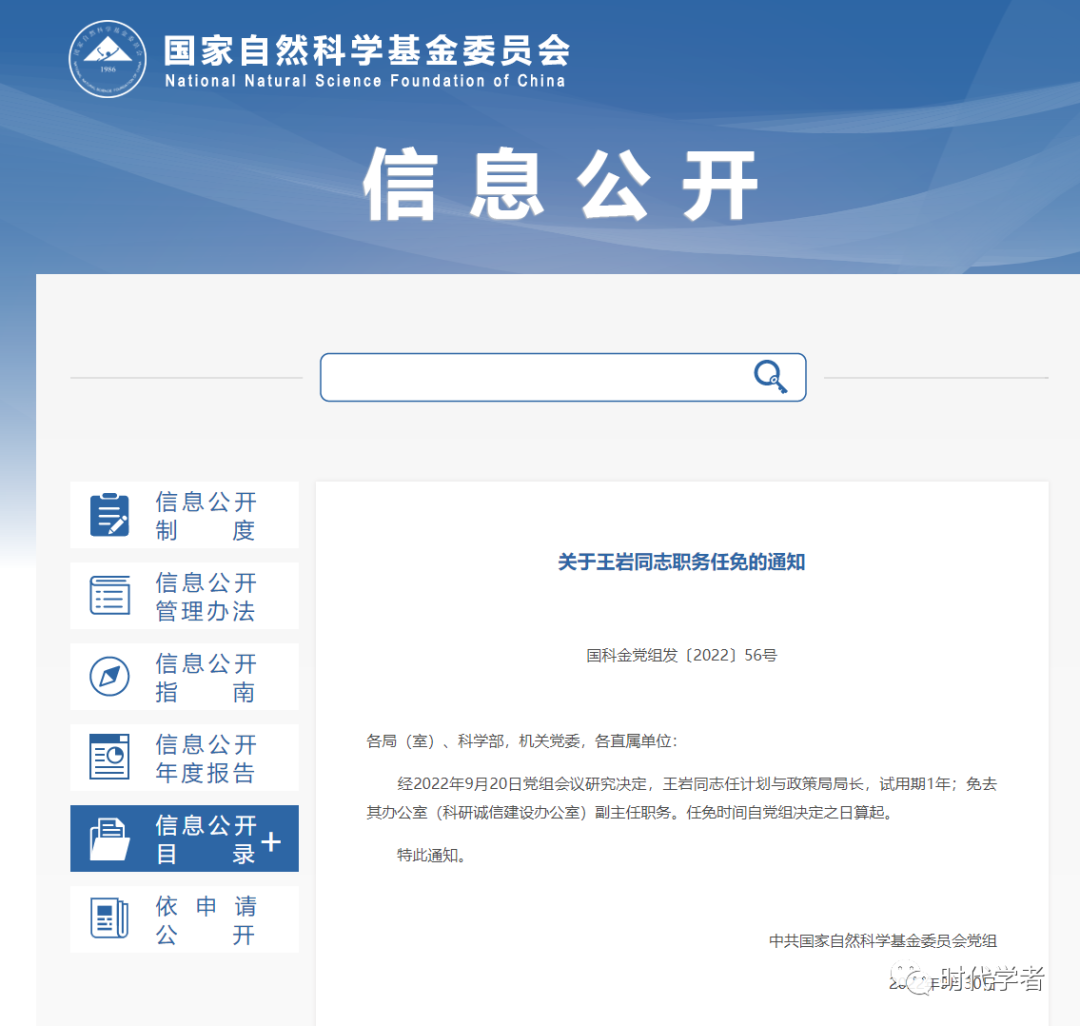The width and height of the screenshot is (1080, 1026).
Task: Click the closing line 特此通知。
Action: point(432,855)
